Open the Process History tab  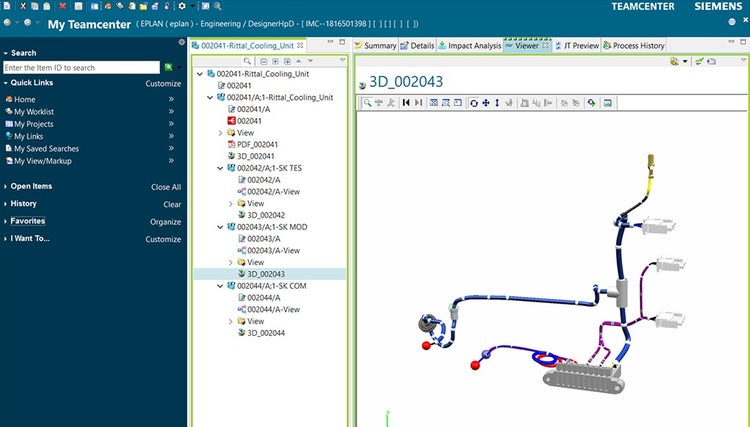tap(638, 46)
